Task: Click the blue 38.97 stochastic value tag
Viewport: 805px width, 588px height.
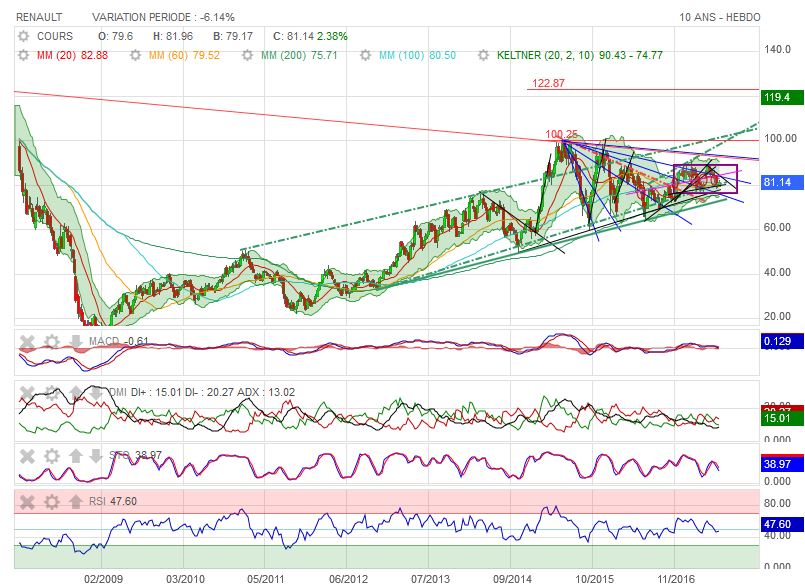Action: click(x=782, y=464)
